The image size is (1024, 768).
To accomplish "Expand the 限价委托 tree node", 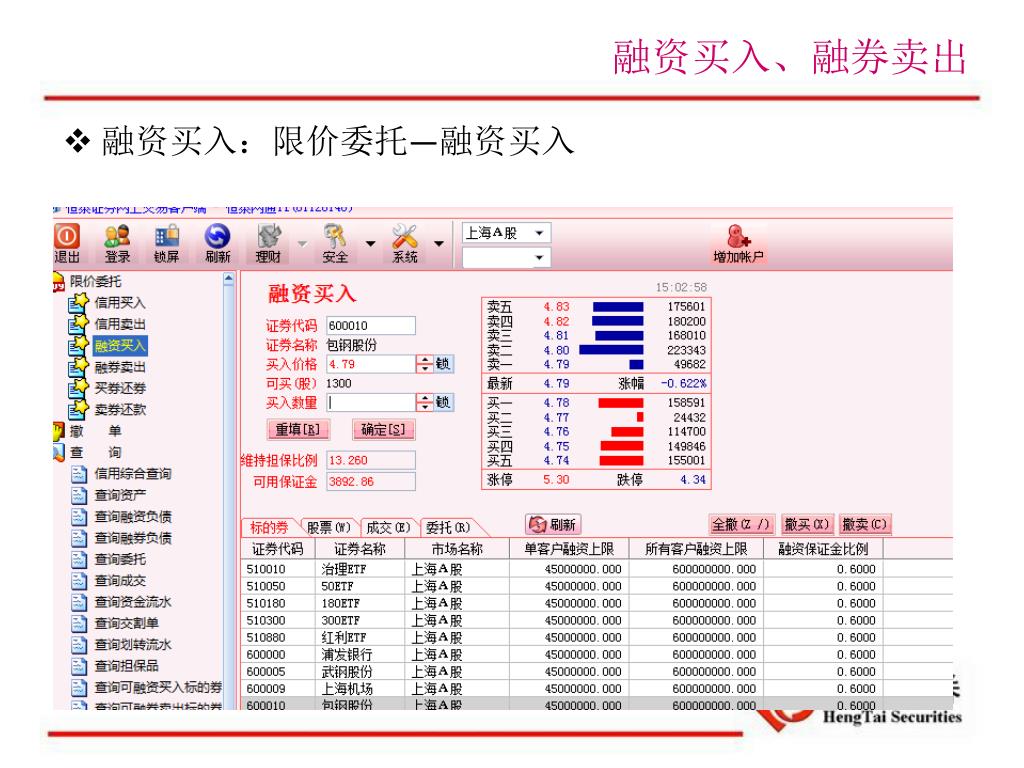I will point(95,281).
